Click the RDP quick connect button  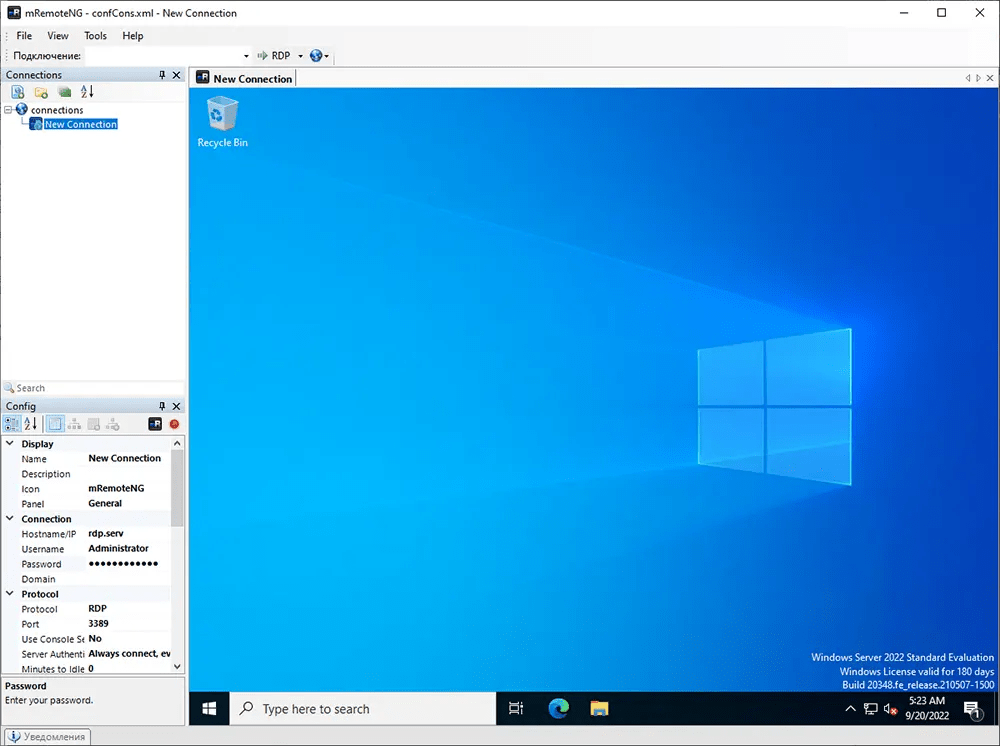pyautogui.click(x=274, y=55)
